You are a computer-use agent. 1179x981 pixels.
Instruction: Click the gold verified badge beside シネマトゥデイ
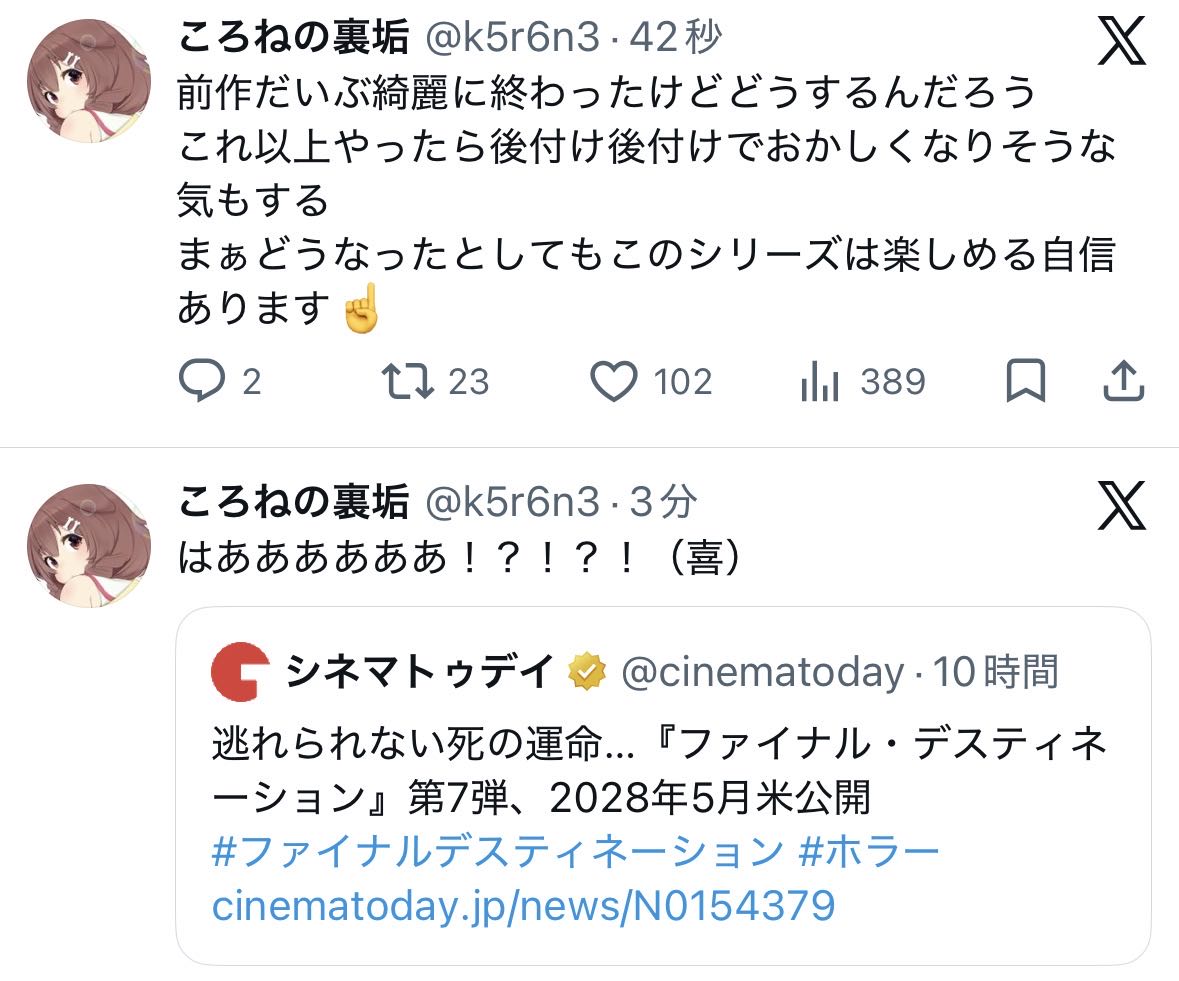click(587, 673)
